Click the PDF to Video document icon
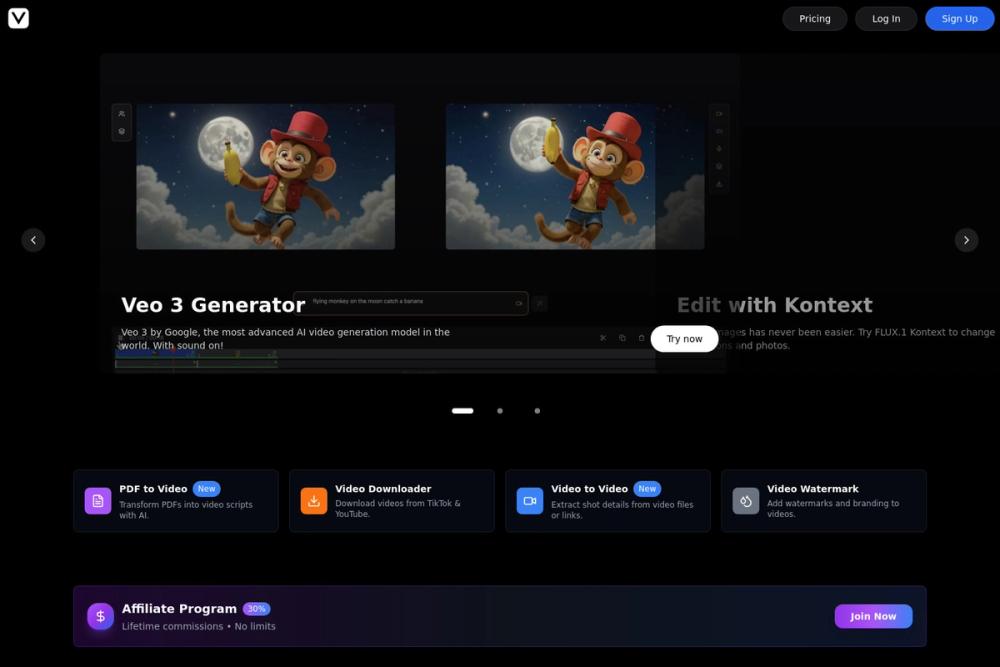1000x667 pixels. pos(97,500)
